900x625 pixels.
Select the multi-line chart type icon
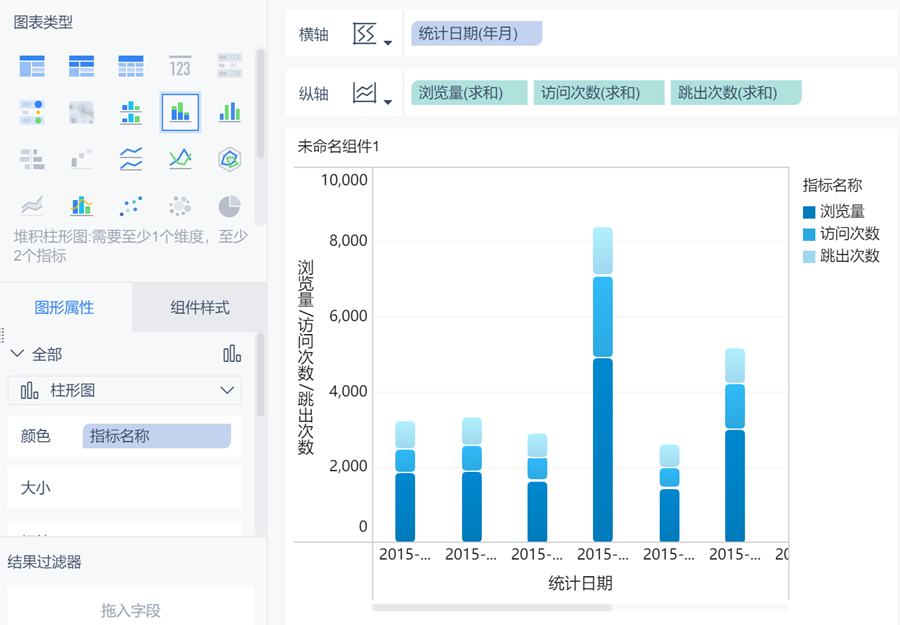131,159
